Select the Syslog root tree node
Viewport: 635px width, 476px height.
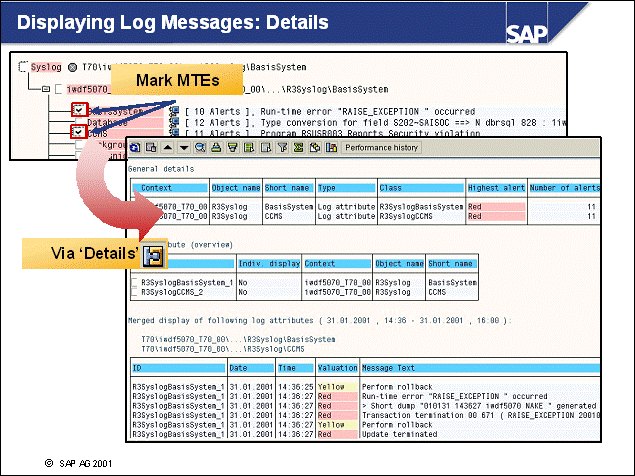46,67
